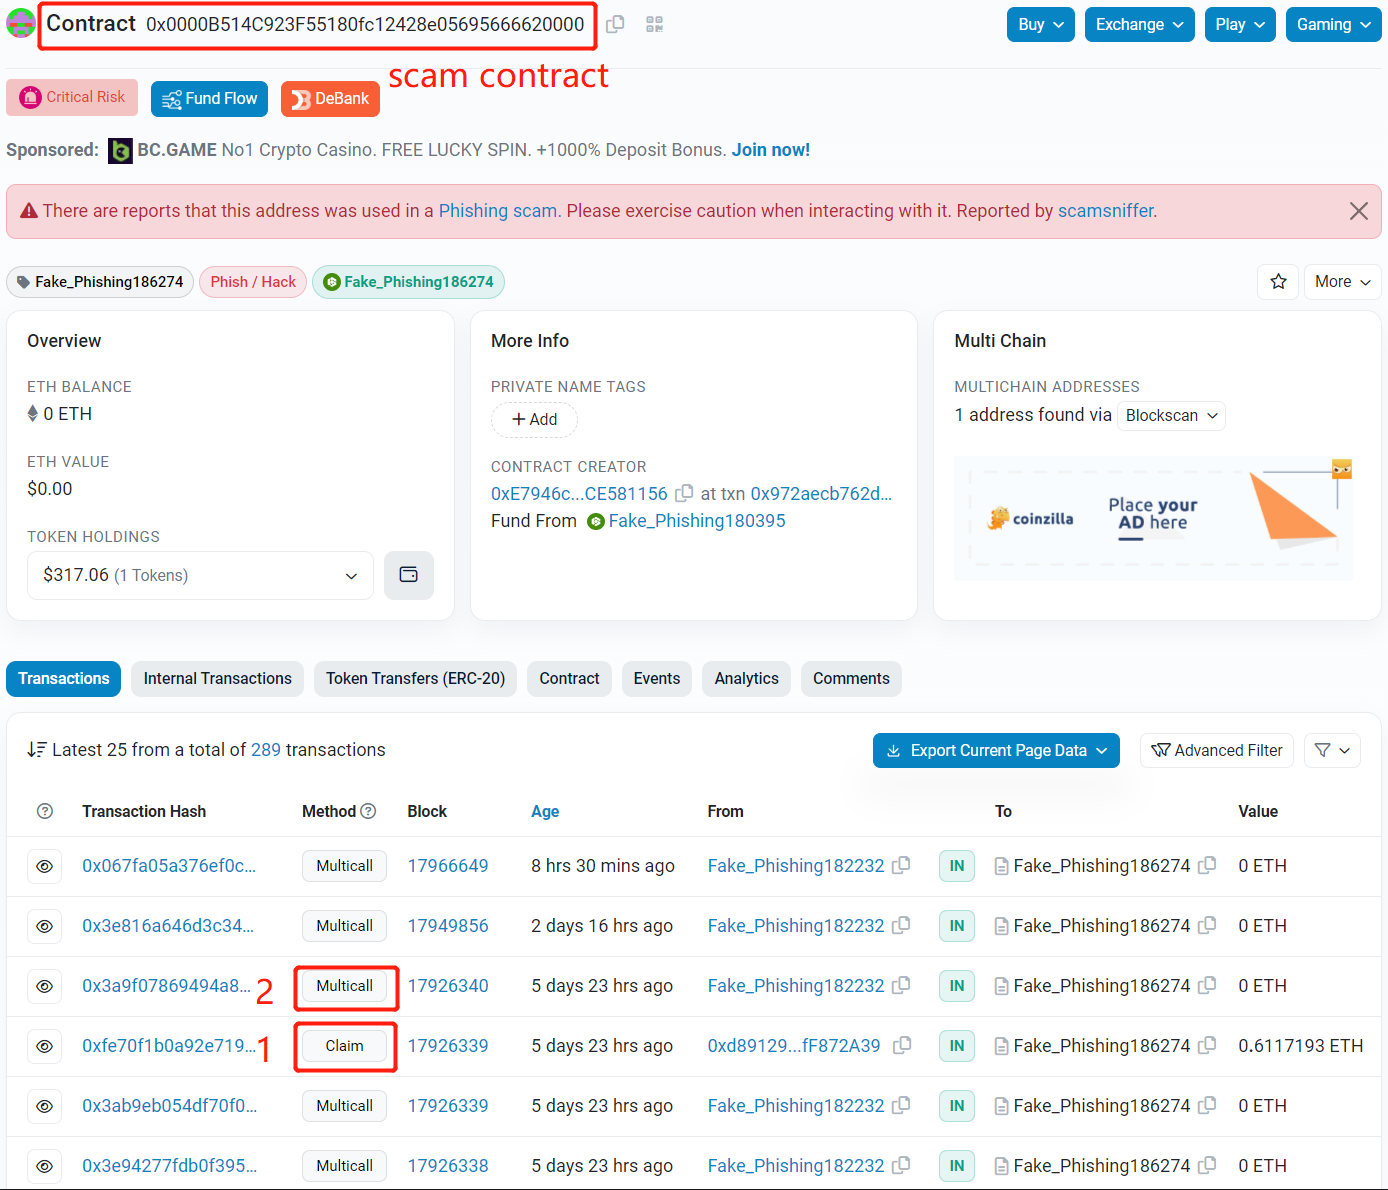
Task: Open the Blockscan multichain dropdown
Action: point(1171,416)
